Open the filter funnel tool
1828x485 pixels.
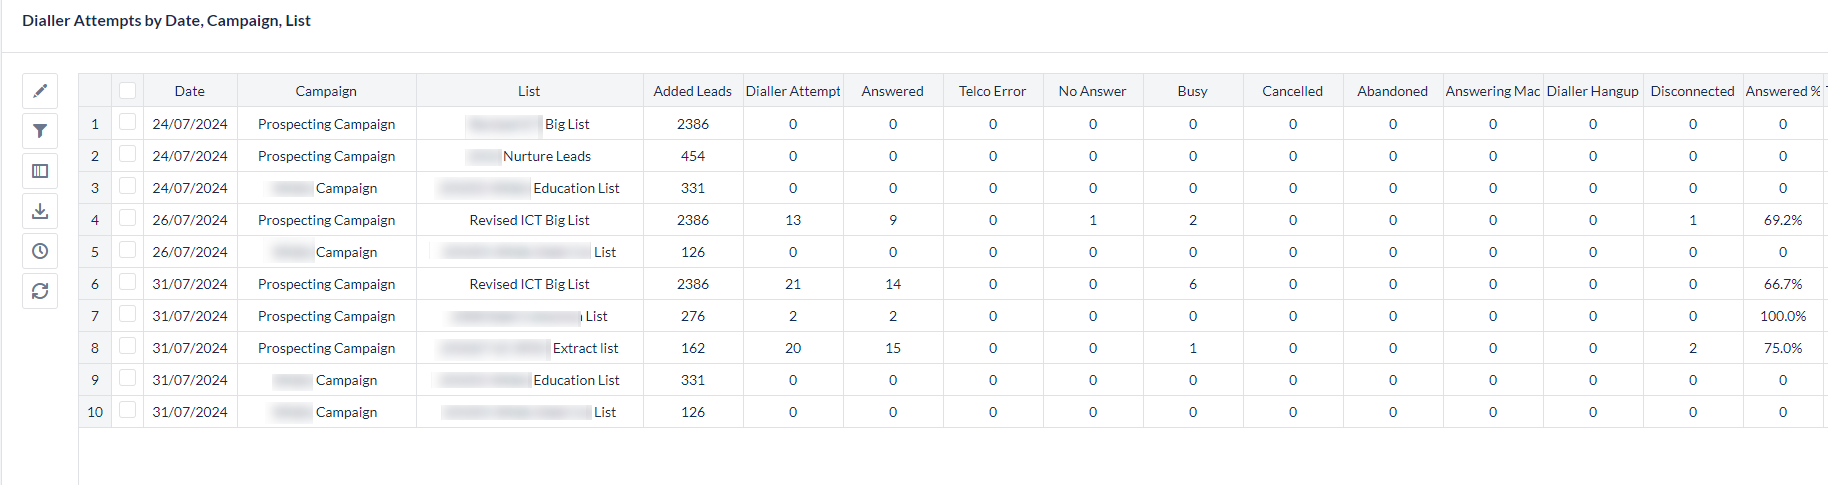tap(40, 131)
